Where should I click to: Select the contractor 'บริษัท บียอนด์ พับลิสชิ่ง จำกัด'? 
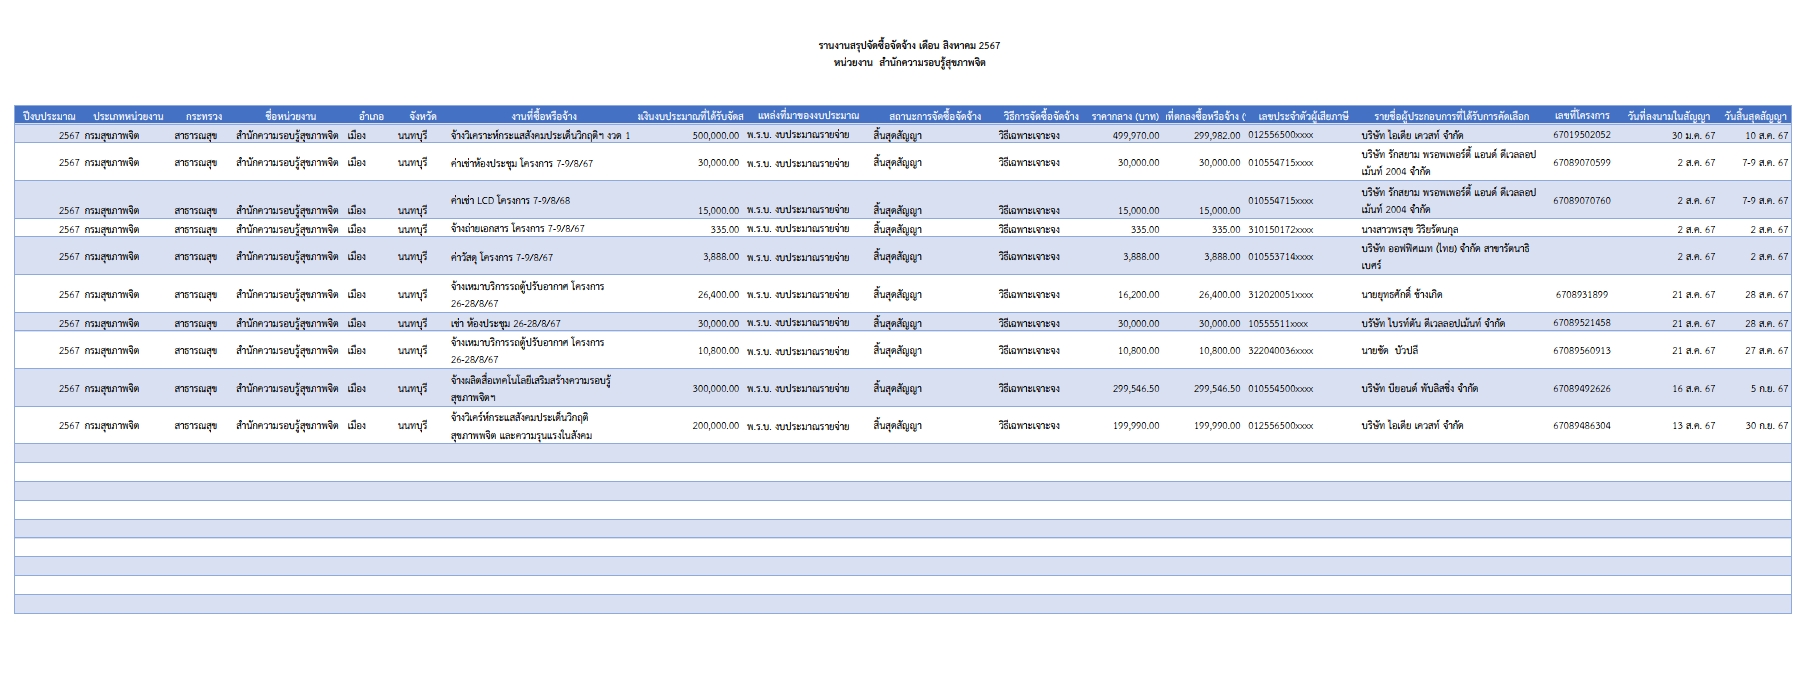[1420, 389]
